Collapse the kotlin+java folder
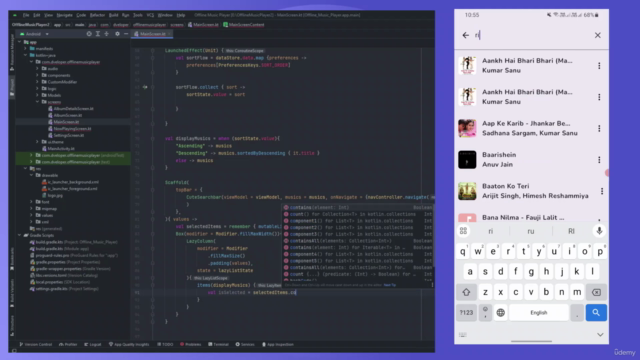The image size is (640, 360). (x=25, y=55)
